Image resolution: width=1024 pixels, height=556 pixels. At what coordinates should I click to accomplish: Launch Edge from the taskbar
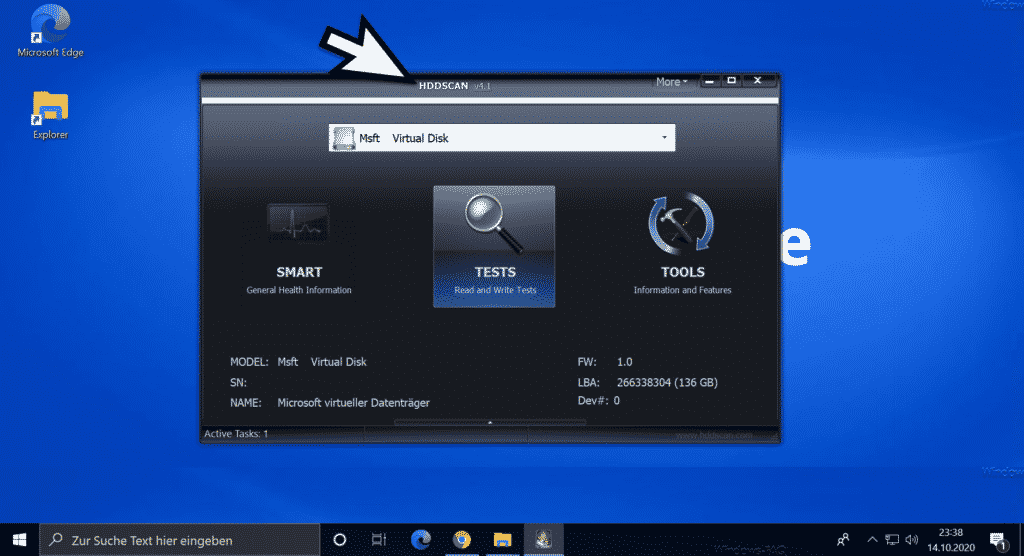(421, 540)
